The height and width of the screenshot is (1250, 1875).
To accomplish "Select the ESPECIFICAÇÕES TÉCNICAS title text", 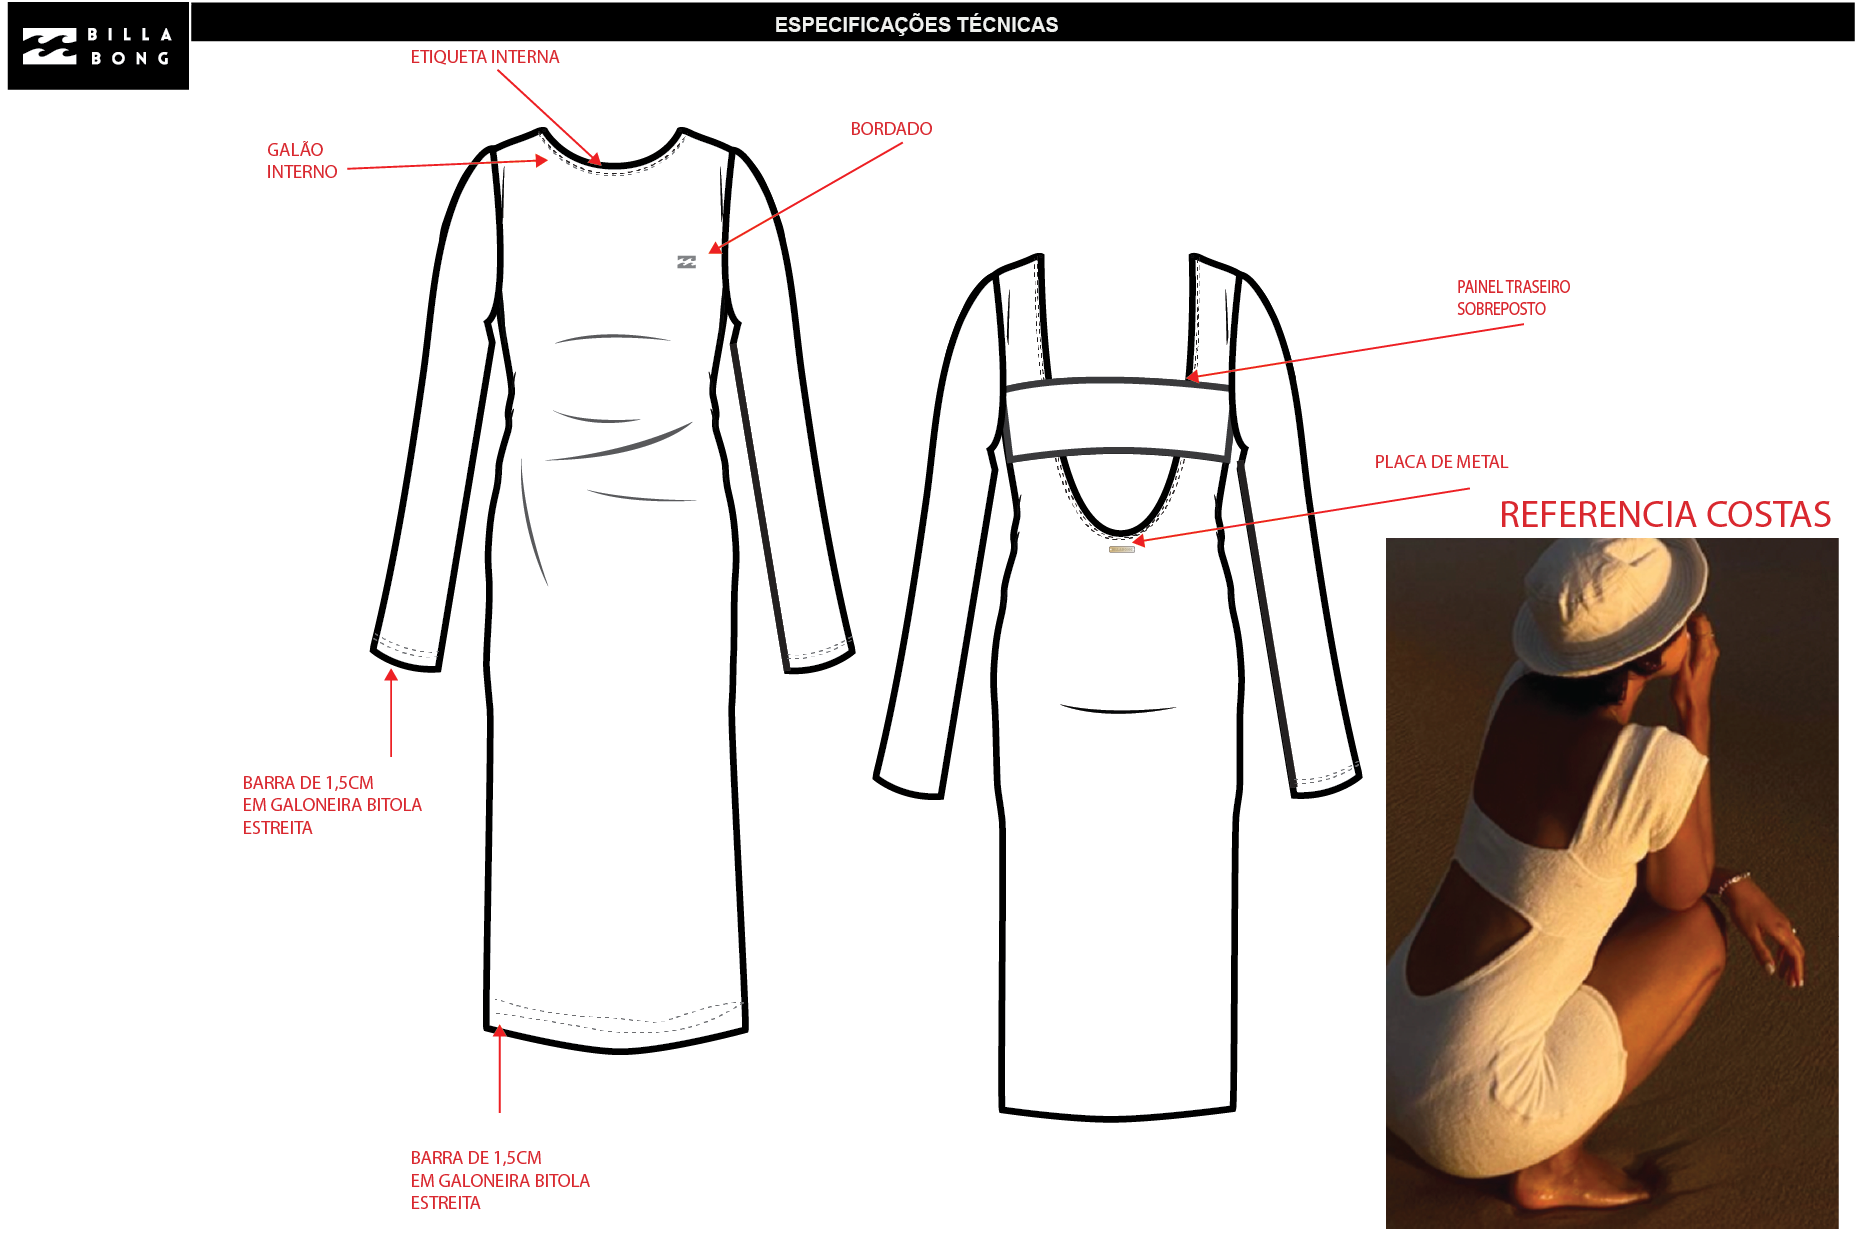I will coord(916,25).
